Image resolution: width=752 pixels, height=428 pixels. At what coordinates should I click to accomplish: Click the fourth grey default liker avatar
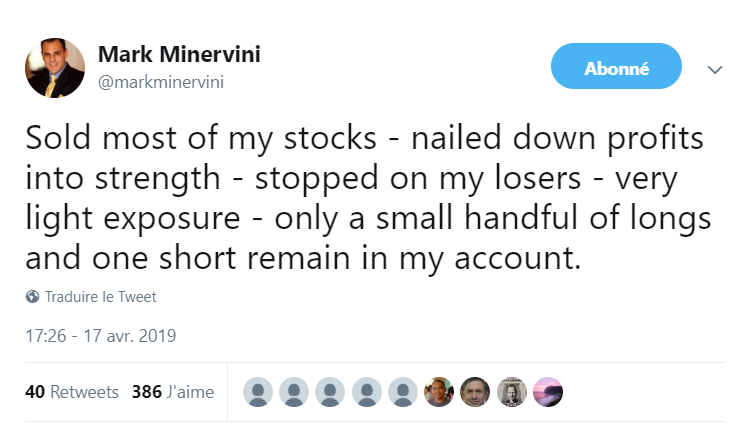click(367, 392)
